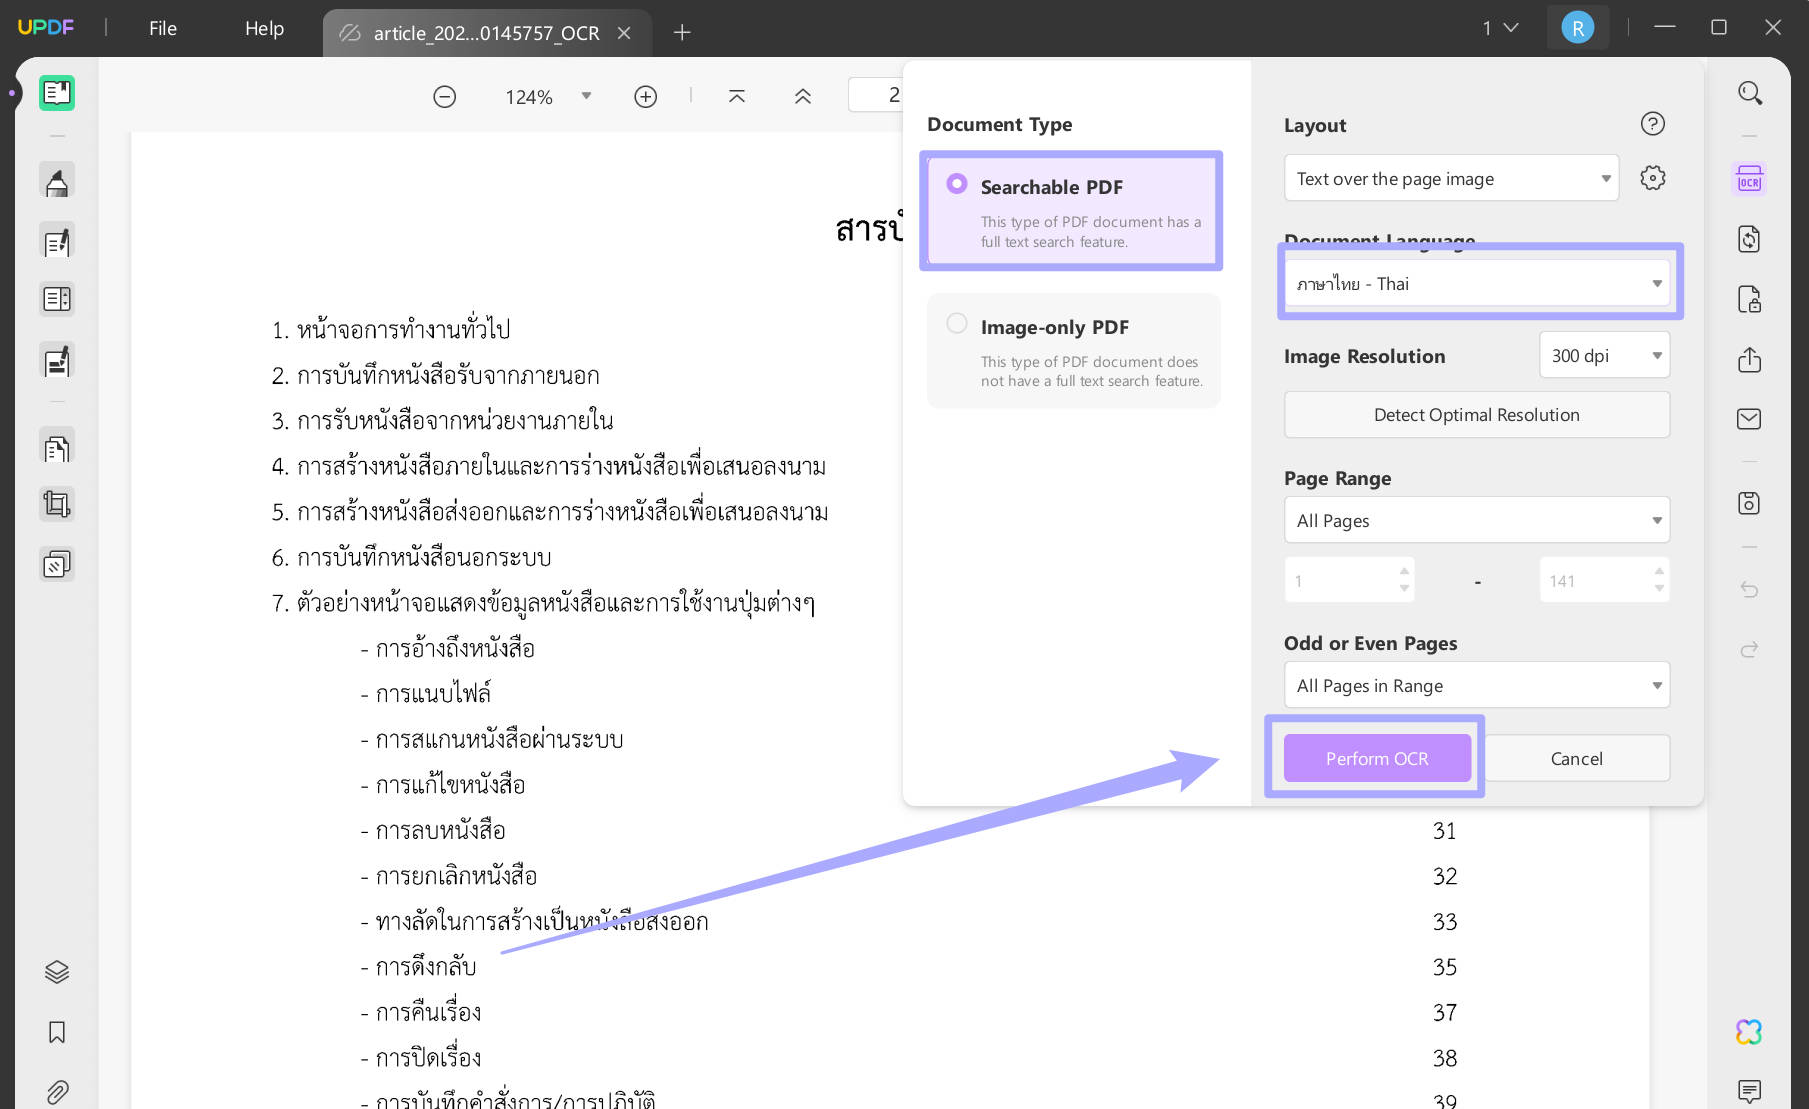Select the Image-only PDF option

pos(1072,350)
